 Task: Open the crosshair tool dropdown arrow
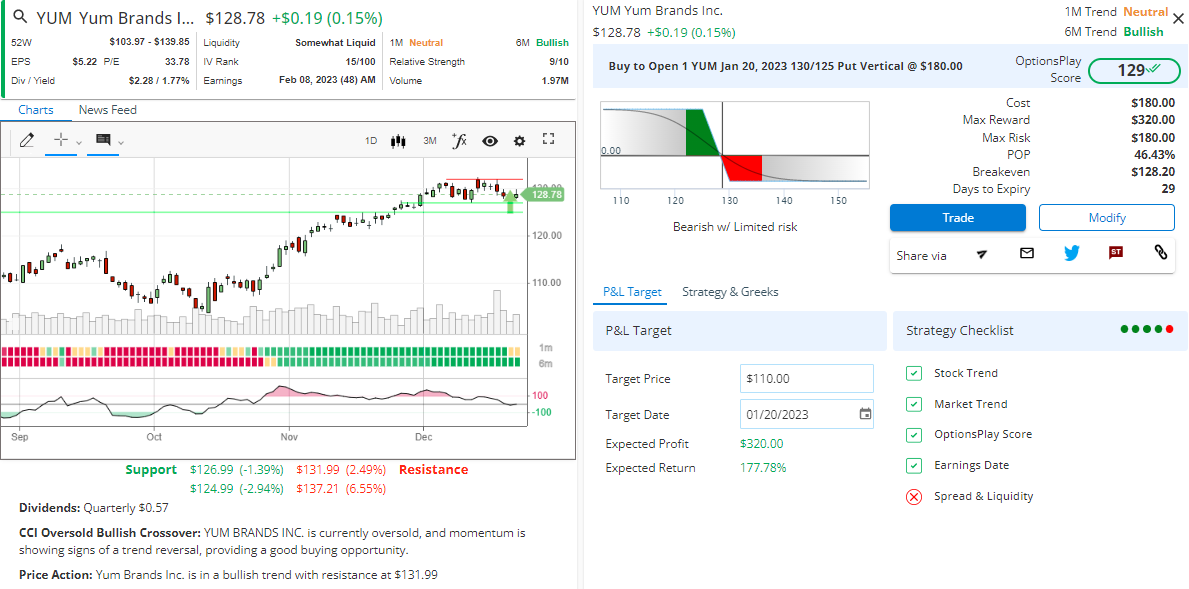click(x=79, y=142)
